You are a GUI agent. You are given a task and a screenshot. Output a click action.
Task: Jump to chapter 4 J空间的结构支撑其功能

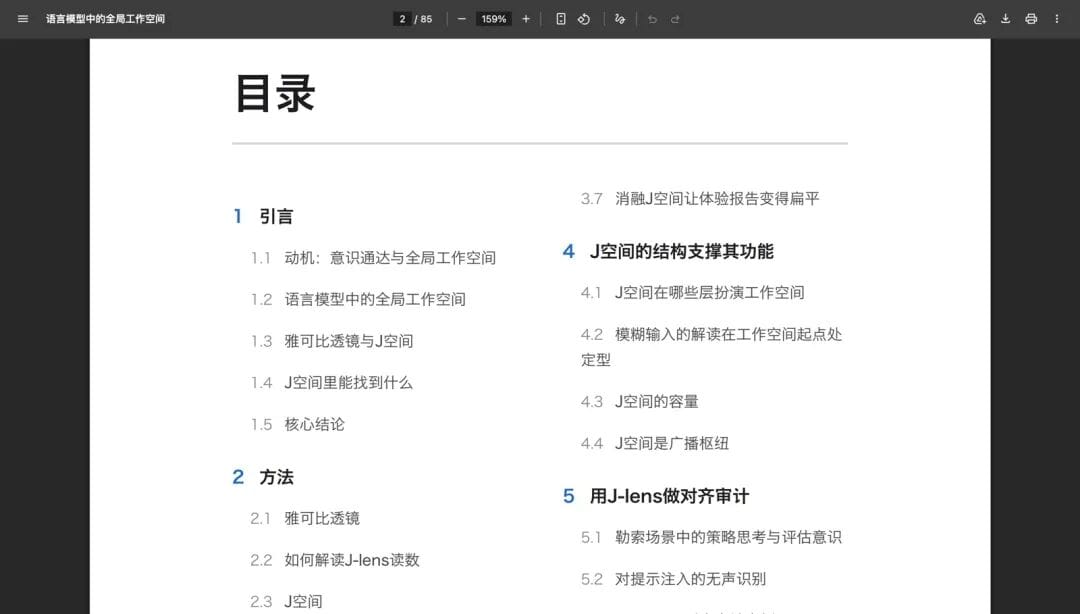coord(668,252)
